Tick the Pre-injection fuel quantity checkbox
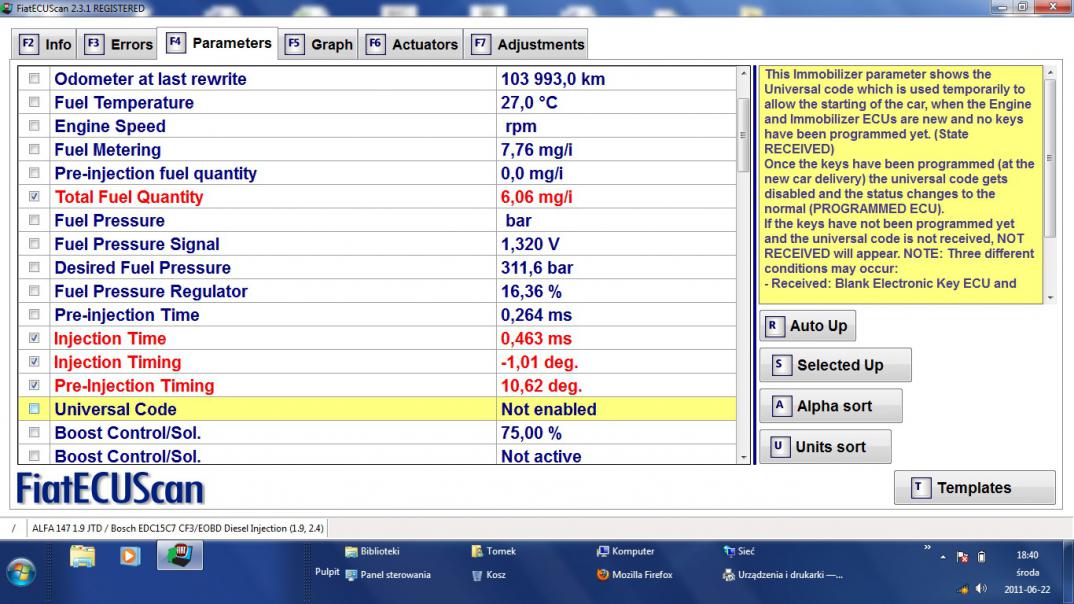The height and width of the screenshot is (604, 1074). [x=34, y=173]
